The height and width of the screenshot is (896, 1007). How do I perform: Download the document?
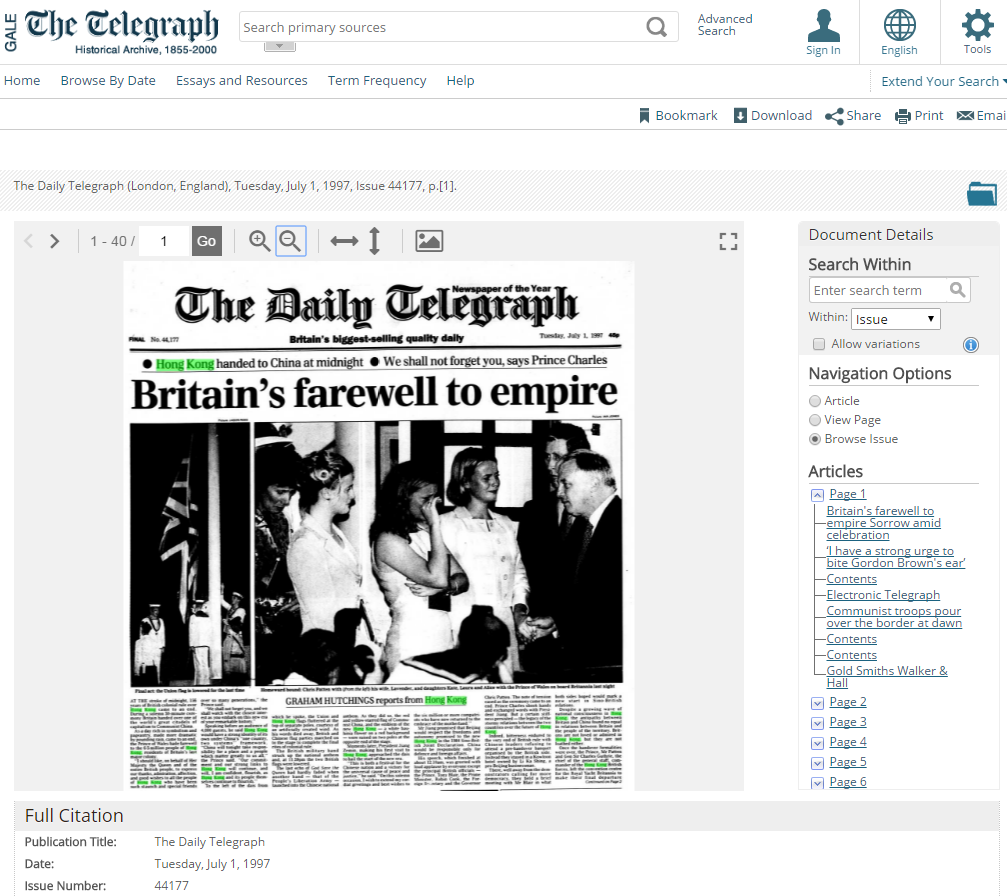pyautogui.click(x=773, y=116)
